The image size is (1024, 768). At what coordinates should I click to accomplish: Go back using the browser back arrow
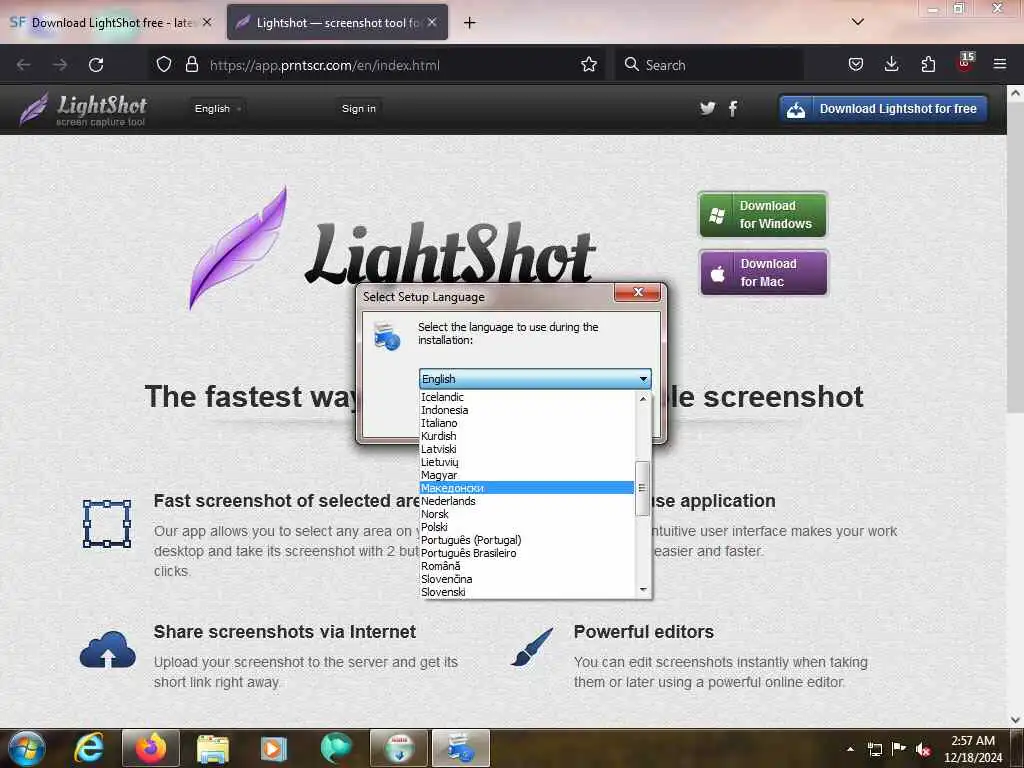[24, 65]
